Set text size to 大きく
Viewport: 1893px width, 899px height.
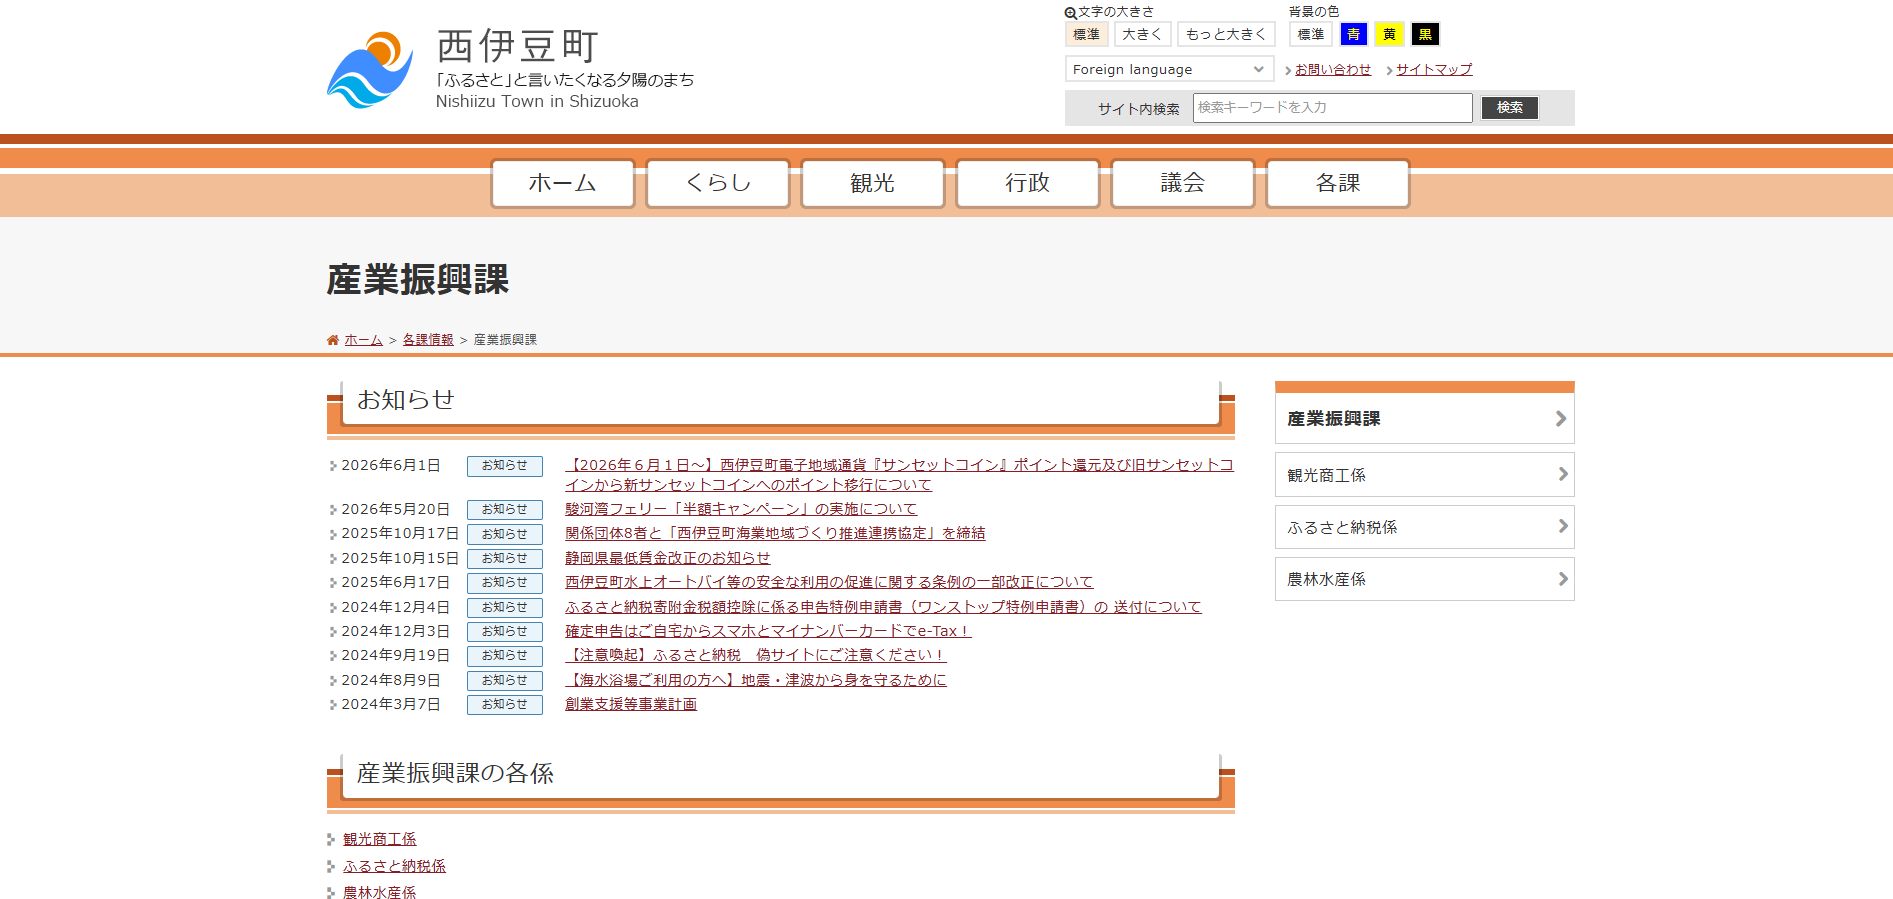pyautogui.click(x=1142, y=35)
